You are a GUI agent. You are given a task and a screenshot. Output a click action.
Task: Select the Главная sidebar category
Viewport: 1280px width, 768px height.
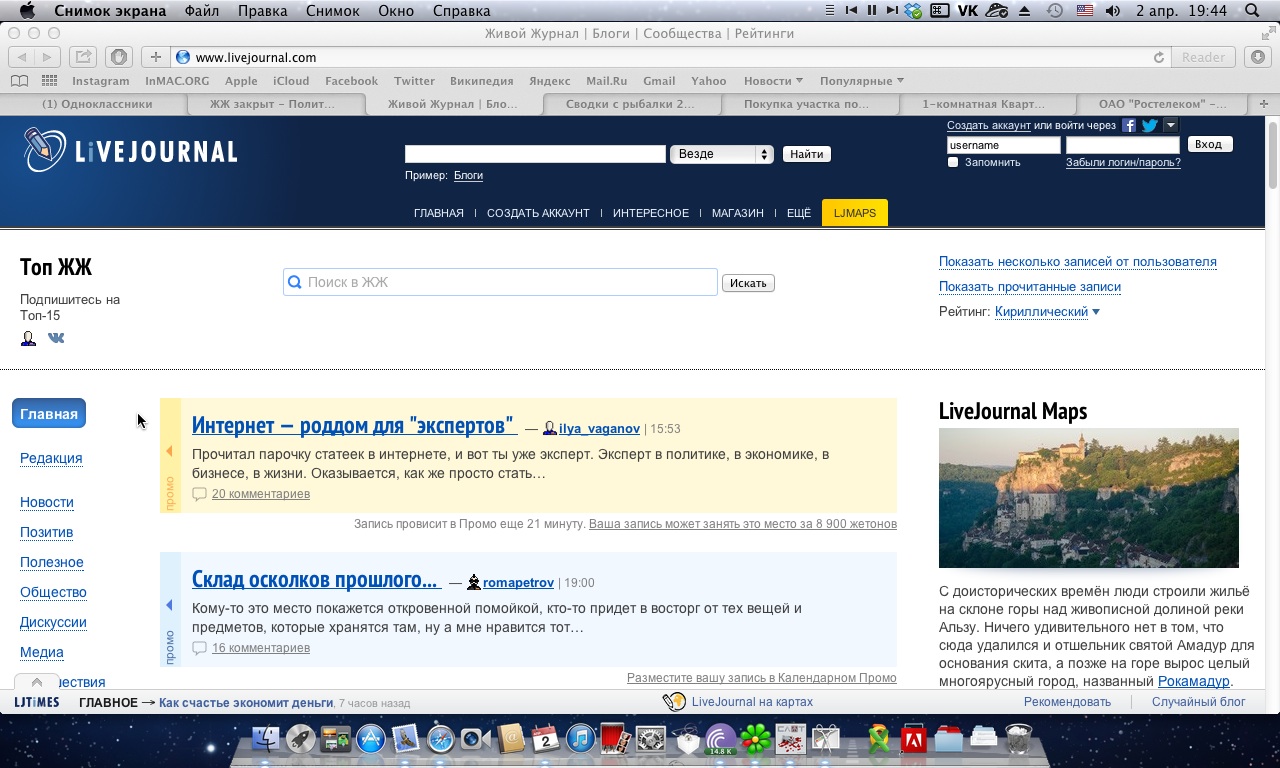click(x=49, y=414)
